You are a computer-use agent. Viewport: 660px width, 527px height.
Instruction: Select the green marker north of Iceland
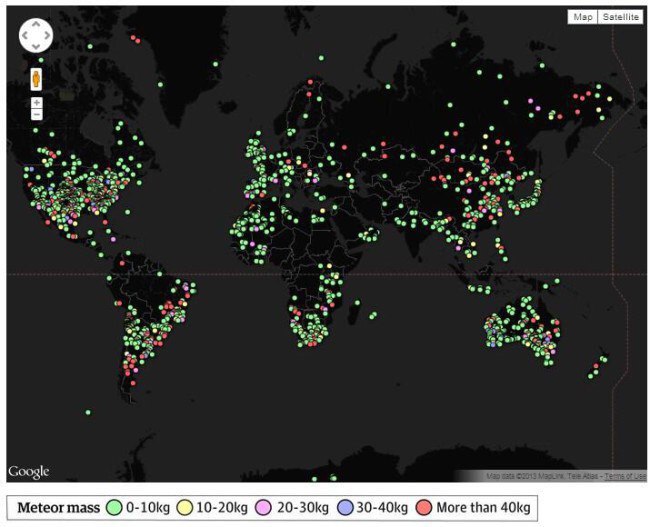click(x=216, y=64)
